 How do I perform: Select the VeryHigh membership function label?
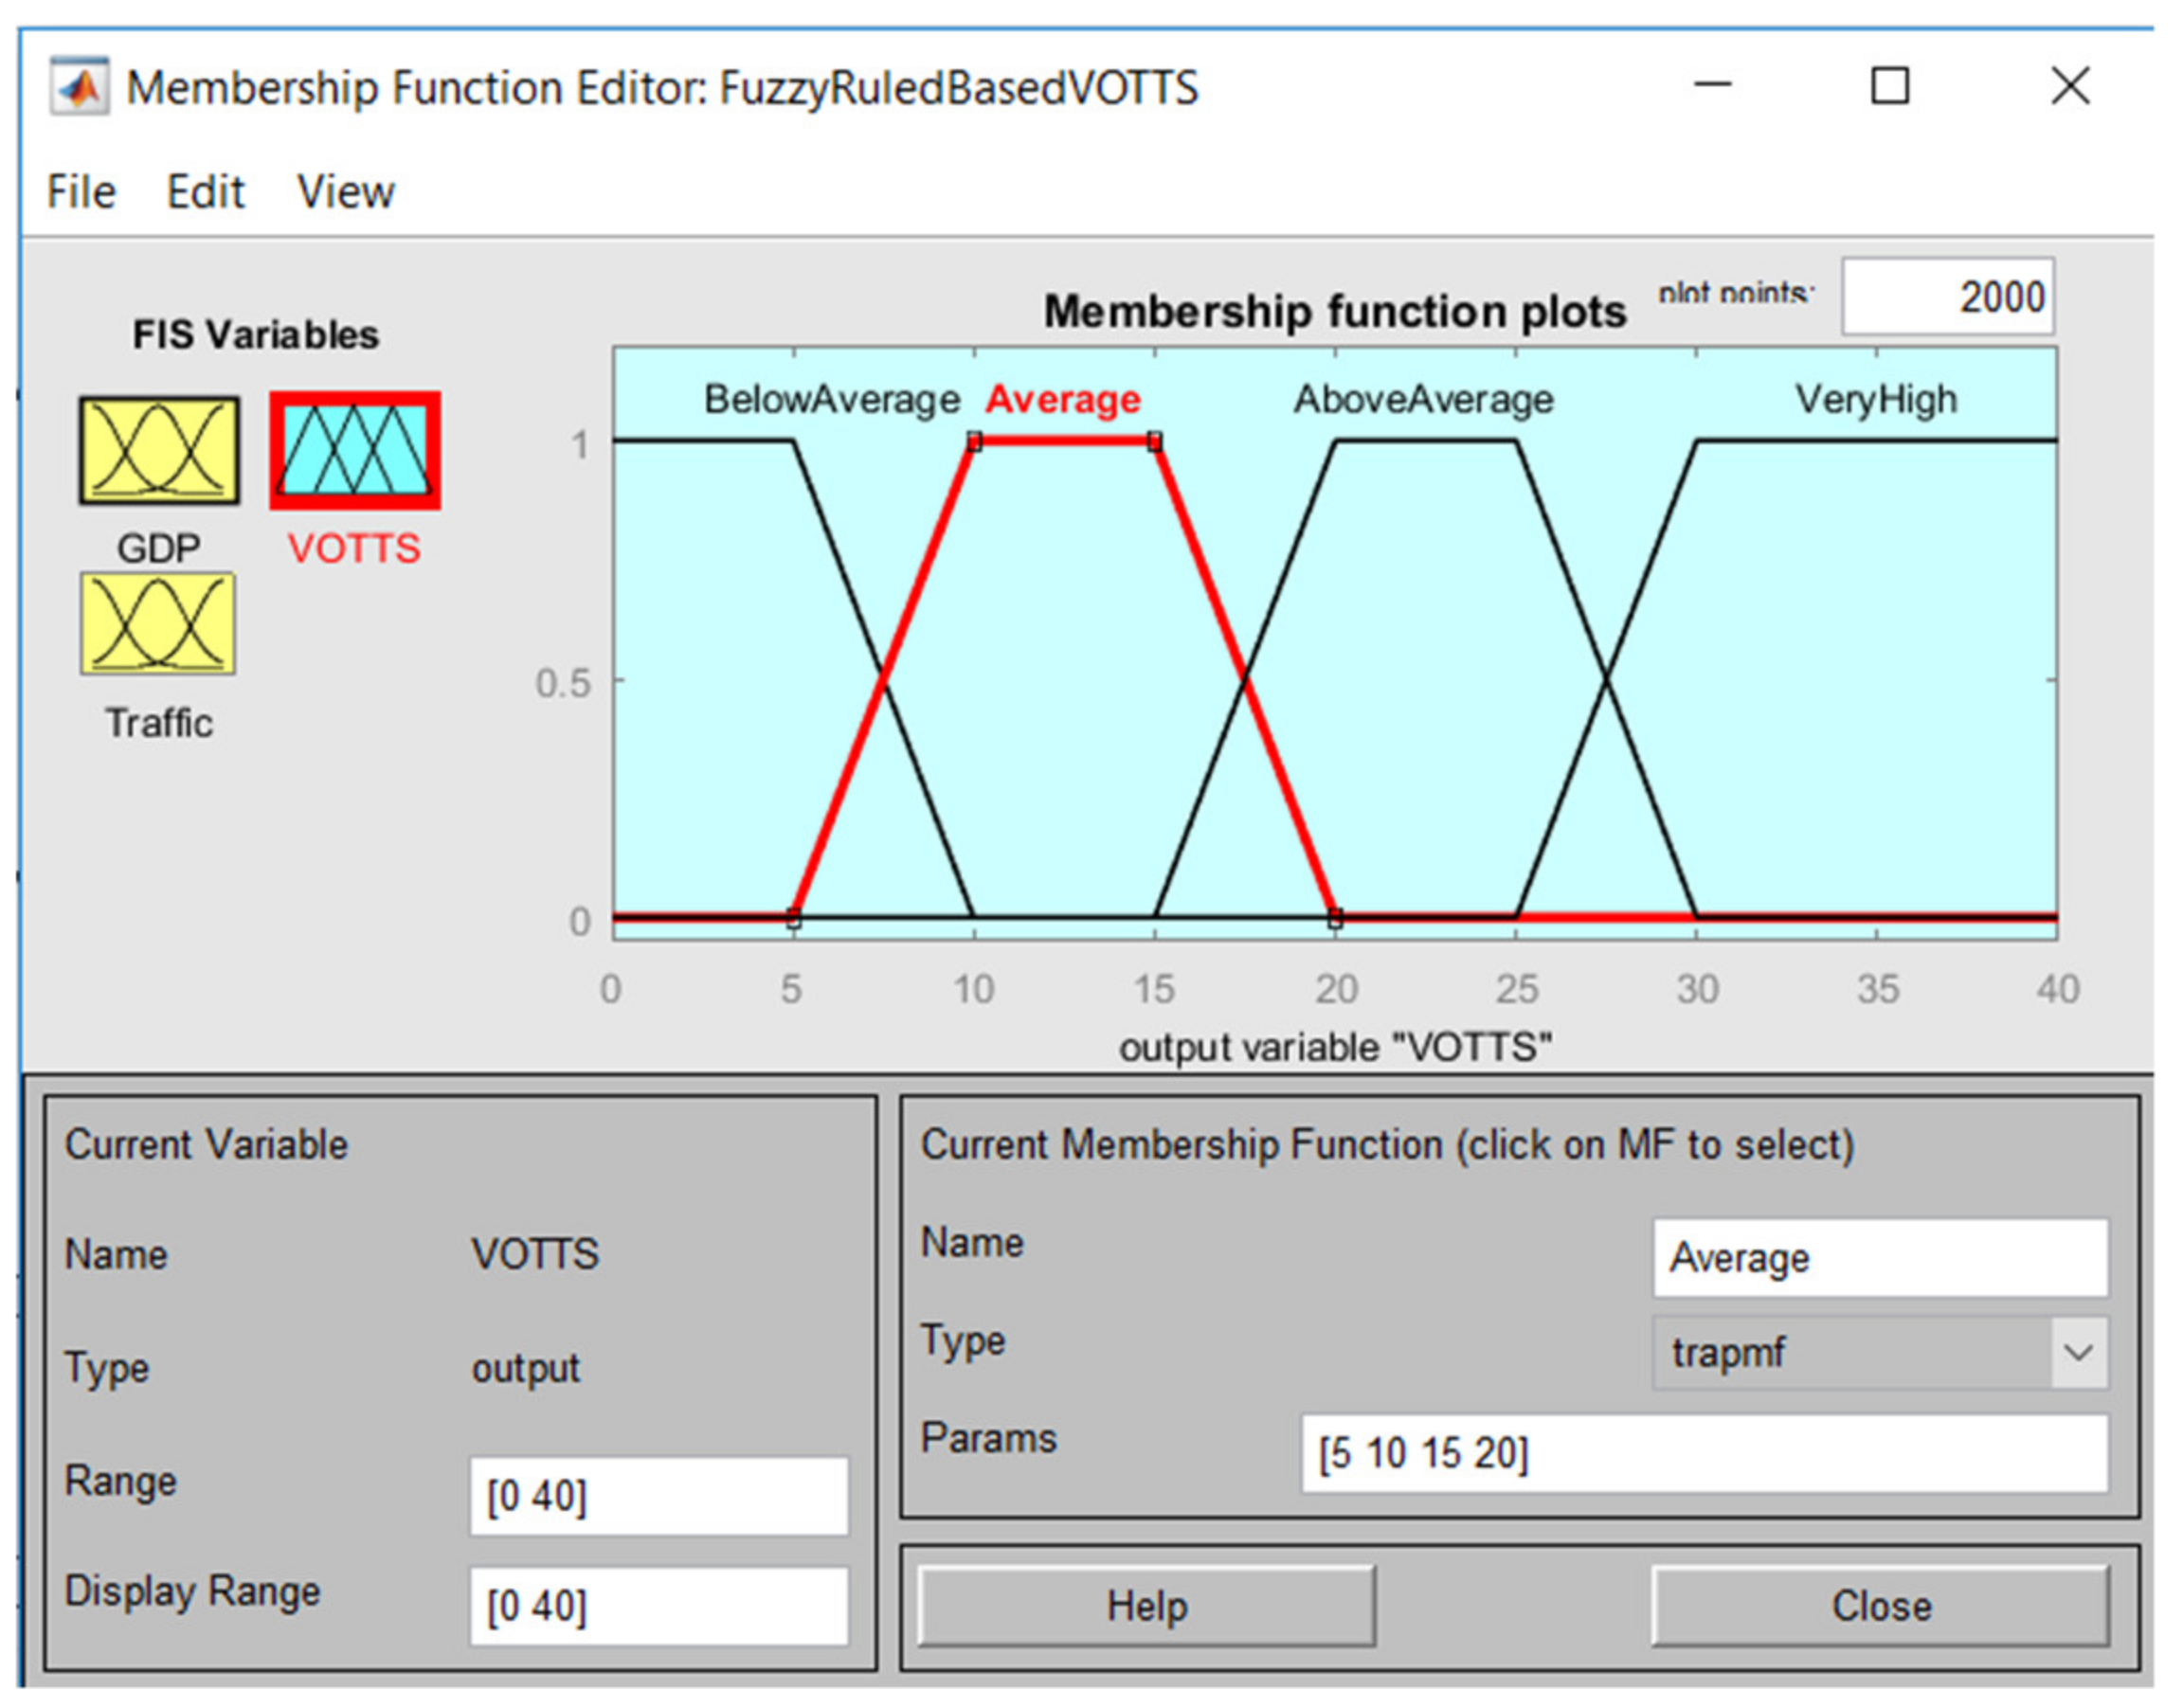(x=1875, y=399)
